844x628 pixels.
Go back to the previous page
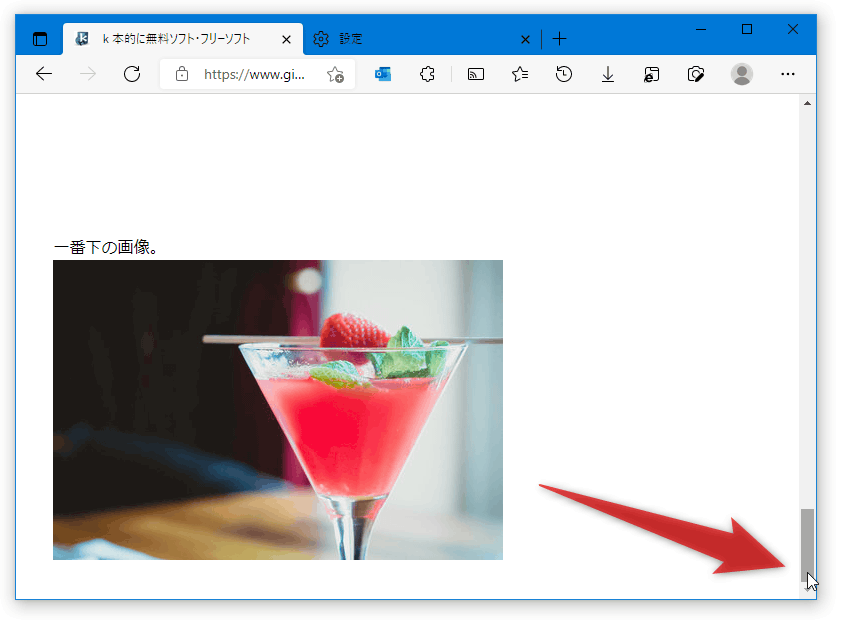(44, 74)
